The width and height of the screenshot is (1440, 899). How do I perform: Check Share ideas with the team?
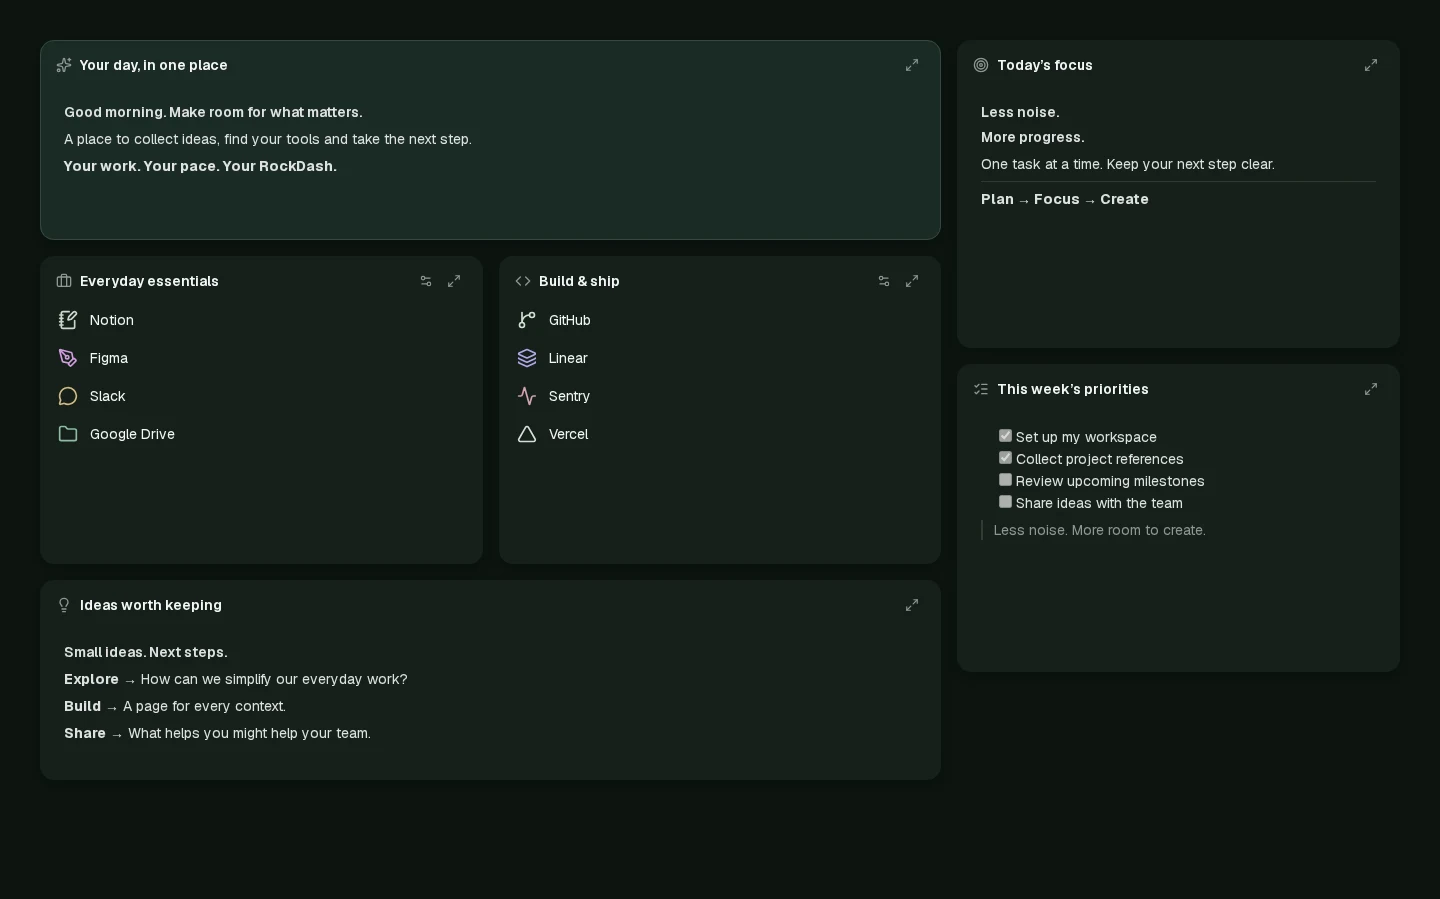click(x=1005, y=502)
